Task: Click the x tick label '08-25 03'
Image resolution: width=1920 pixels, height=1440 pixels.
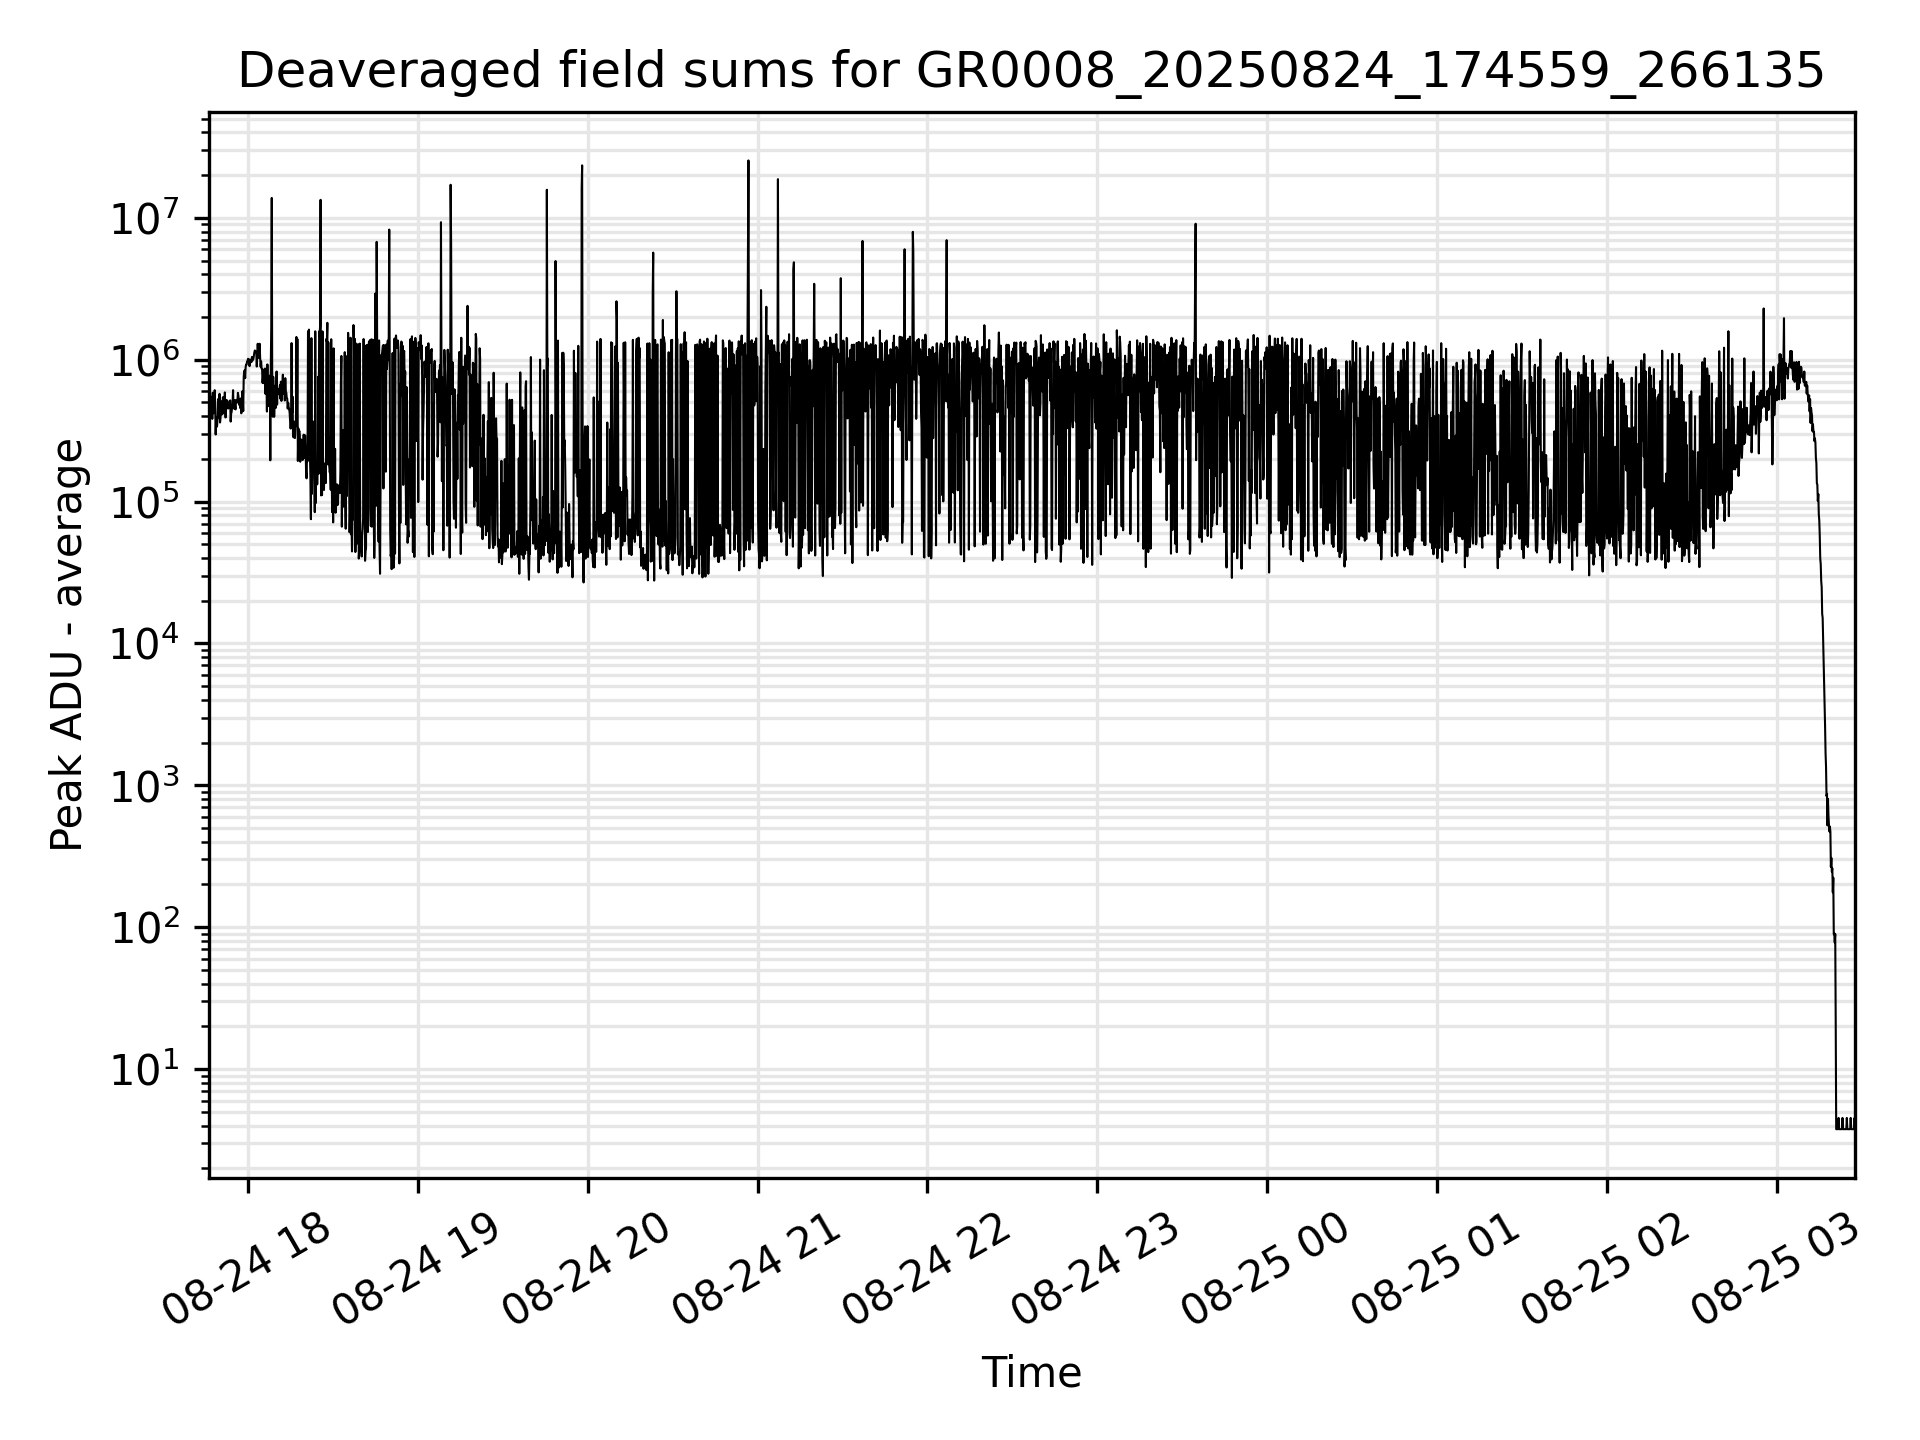Action: (x=1776, y=1269)
